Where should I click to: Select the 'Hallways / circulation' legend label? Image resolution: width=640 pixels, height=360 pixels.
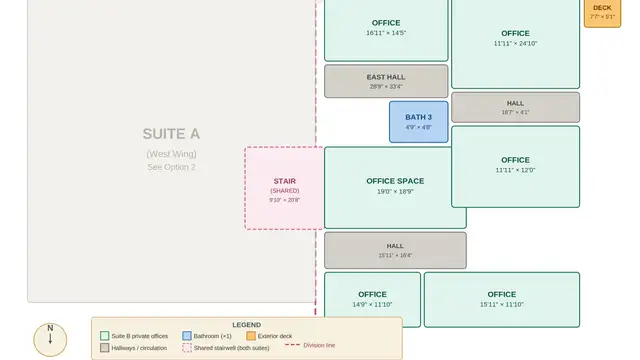point(139,348)
